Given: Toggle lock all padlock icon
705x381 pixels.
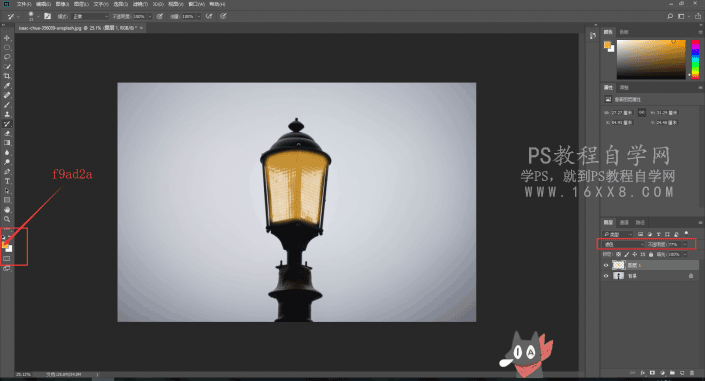Looking at the screenshot, I should click(x=651, y=255).
